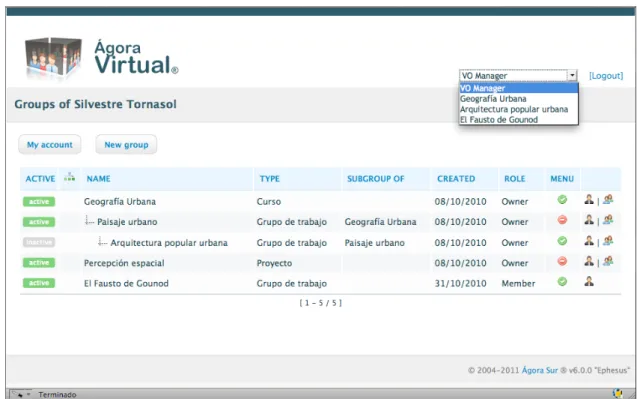
Task: Click green menu status icon for El Fausto de Gounod
Action: click(562, 282)
